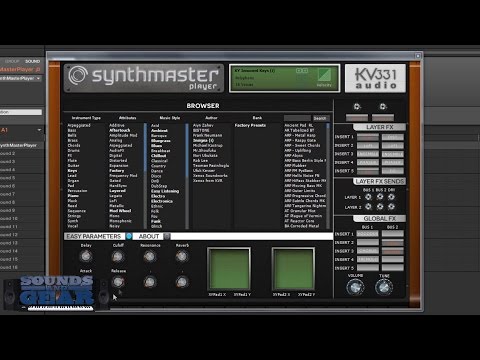The image size is (480, 360).
Task: Open Layer FX Insert 2 left slot
Action: pos(368,146)
